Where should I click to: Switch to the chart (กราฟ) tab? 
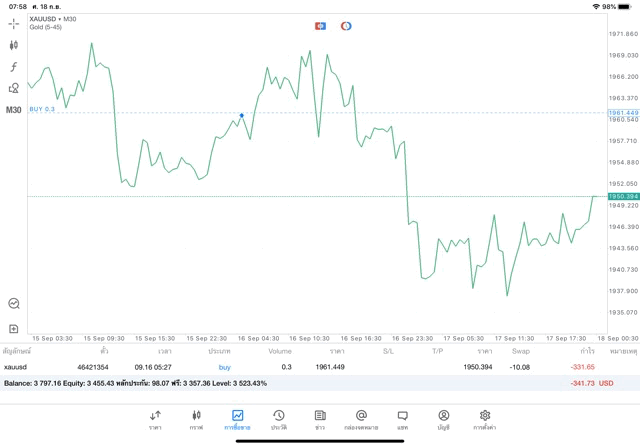(196, 420)
